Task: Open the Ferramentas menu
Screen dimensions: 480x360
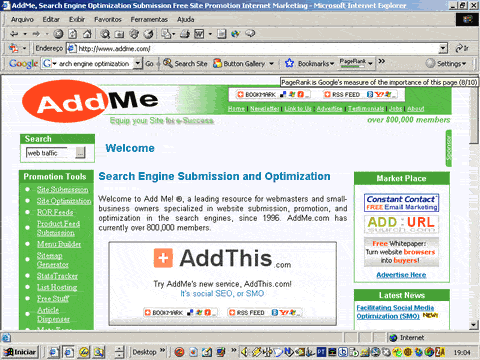Action: coord(149,20)
